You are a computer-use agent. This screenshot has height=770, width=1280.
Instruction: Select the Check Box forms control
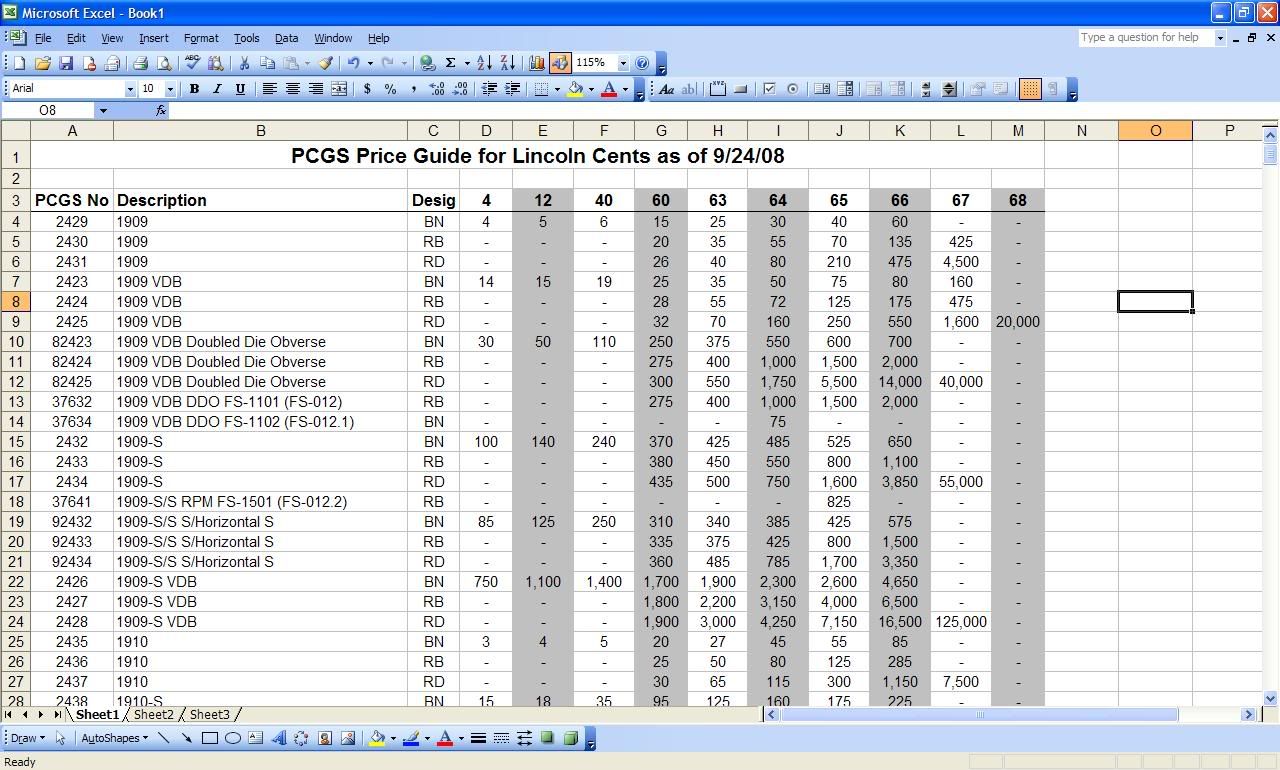click(769, 89)
